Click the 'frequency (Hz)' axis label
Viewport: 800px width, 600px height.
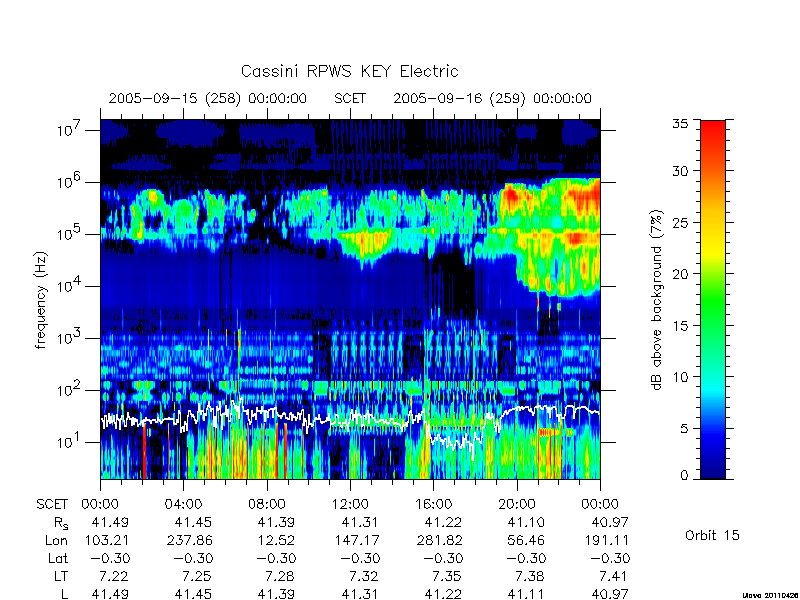pos(41,300)
